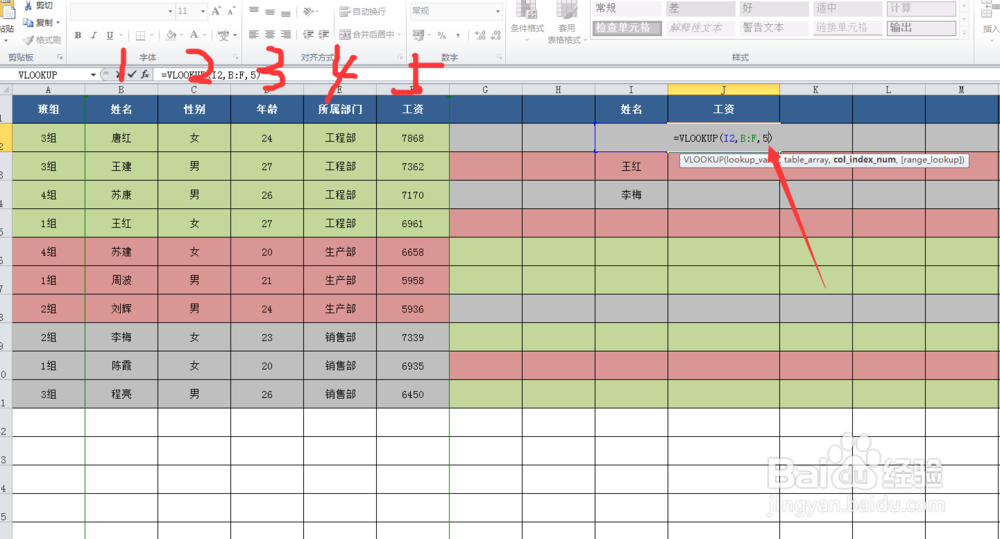Click the accounting number format icon
The width and height of the screenshot is (1000, 539).
(418, 34)
